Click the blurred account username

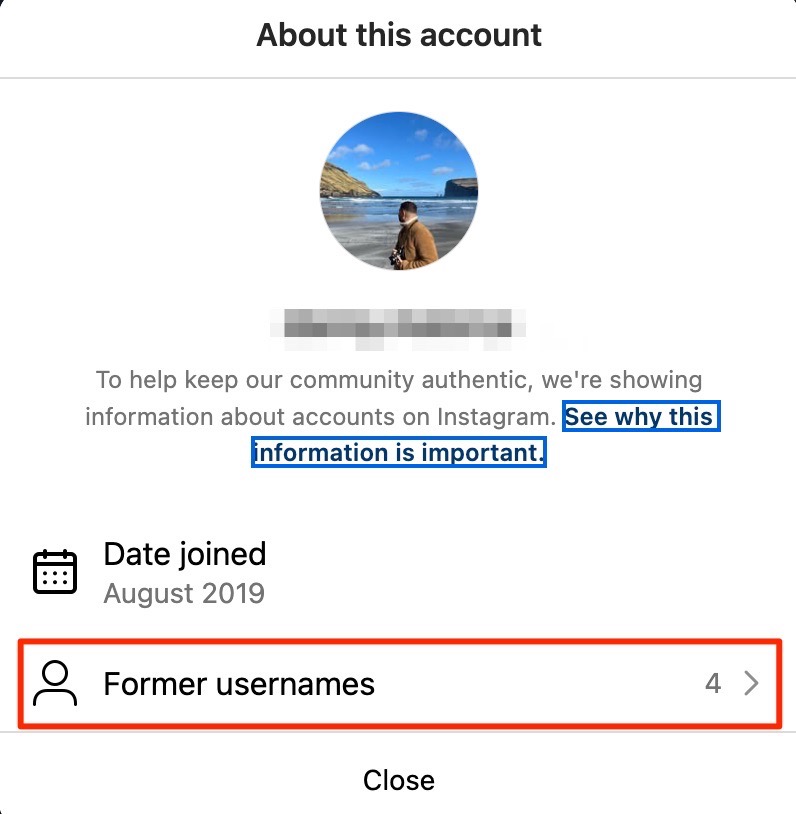pos(399,325)
